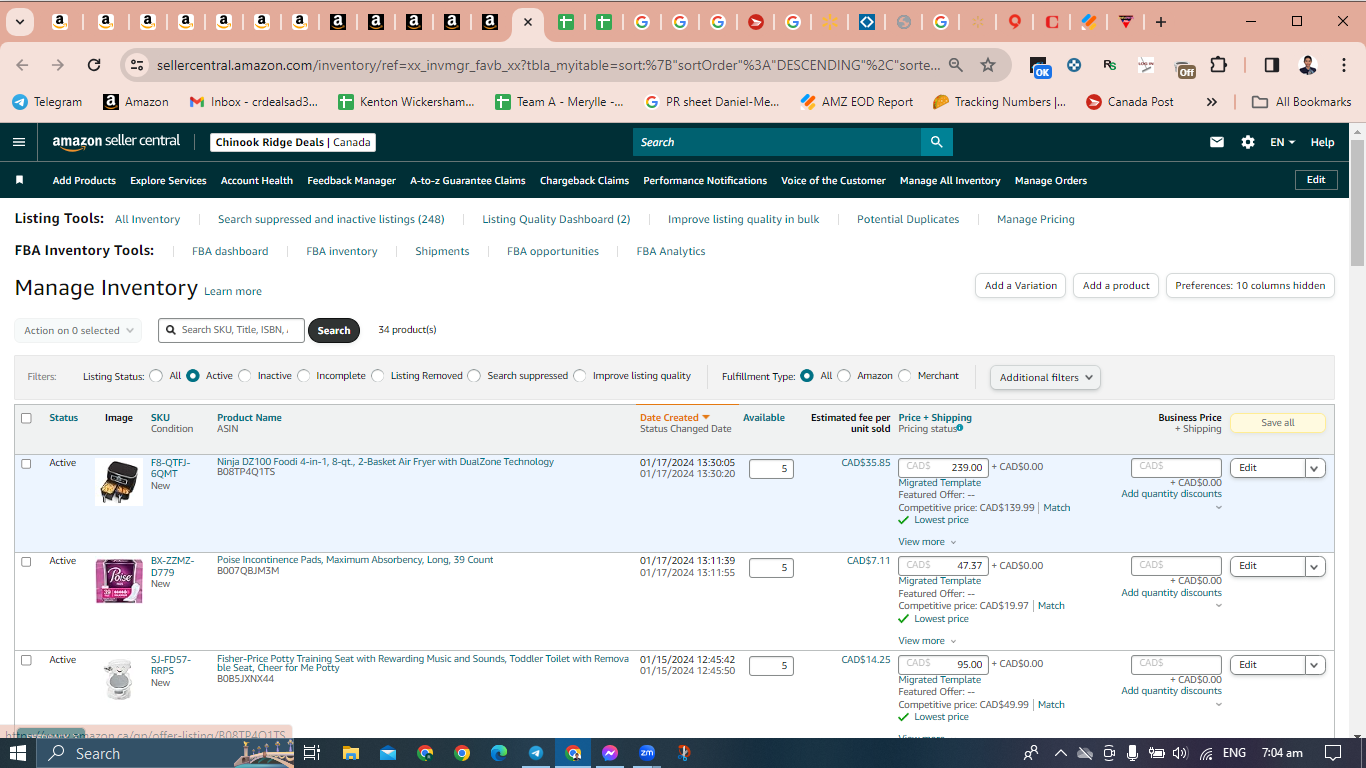Image resolution: width=1366 pixels, height=768 pixels.
Task: Click the bookmark flag icon beside Add Products
Action: pyautogui.click(x=19, y=181)
